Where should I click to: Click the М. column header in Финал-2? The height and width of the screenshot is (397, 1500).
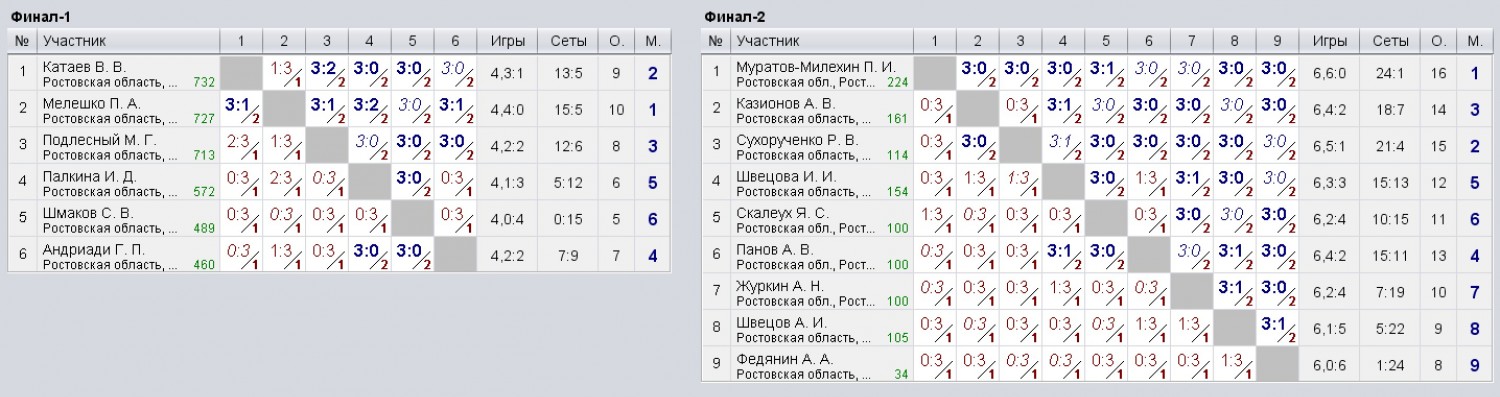click(x=1474, y=41)
